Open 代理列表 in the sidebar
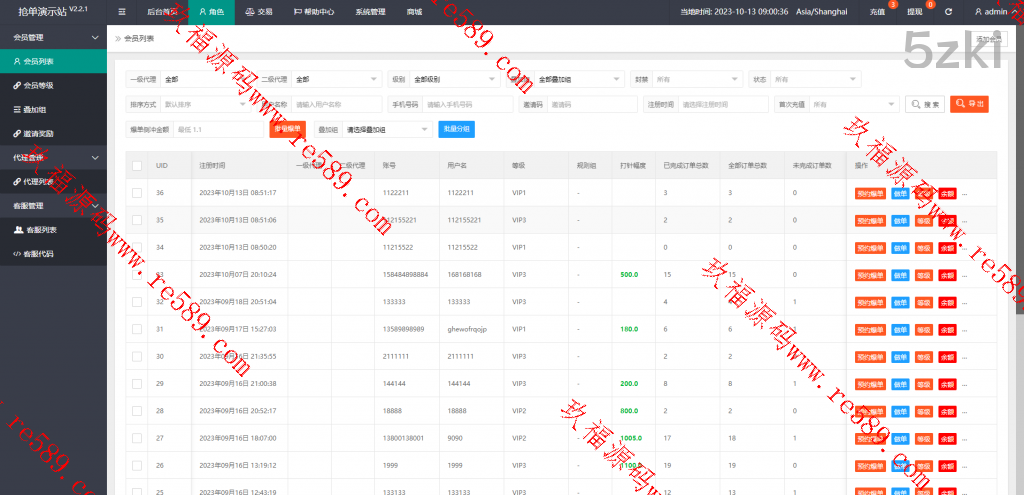 click(x=39, y=182)
